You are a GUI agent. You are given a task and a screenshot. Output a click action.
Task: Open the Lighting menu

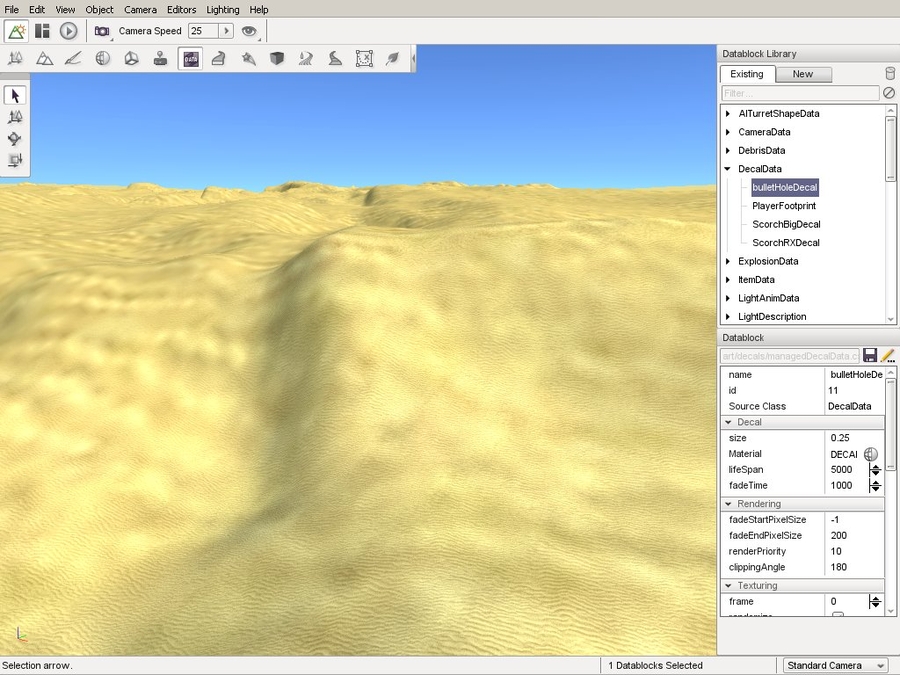tap(223, 10)
